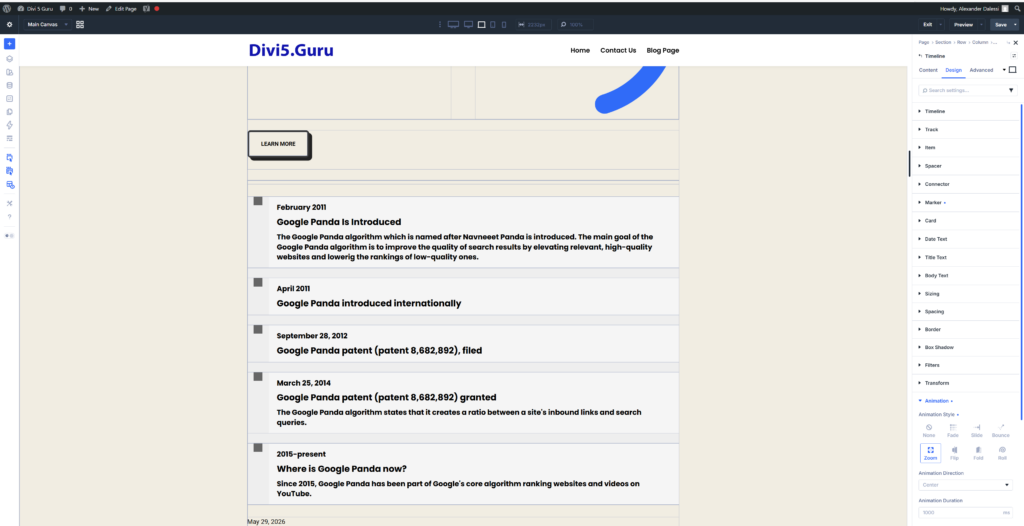The image size is (1024, 526).
Task: Click the Animation Duration input field
Action: [x=965, y=513]
